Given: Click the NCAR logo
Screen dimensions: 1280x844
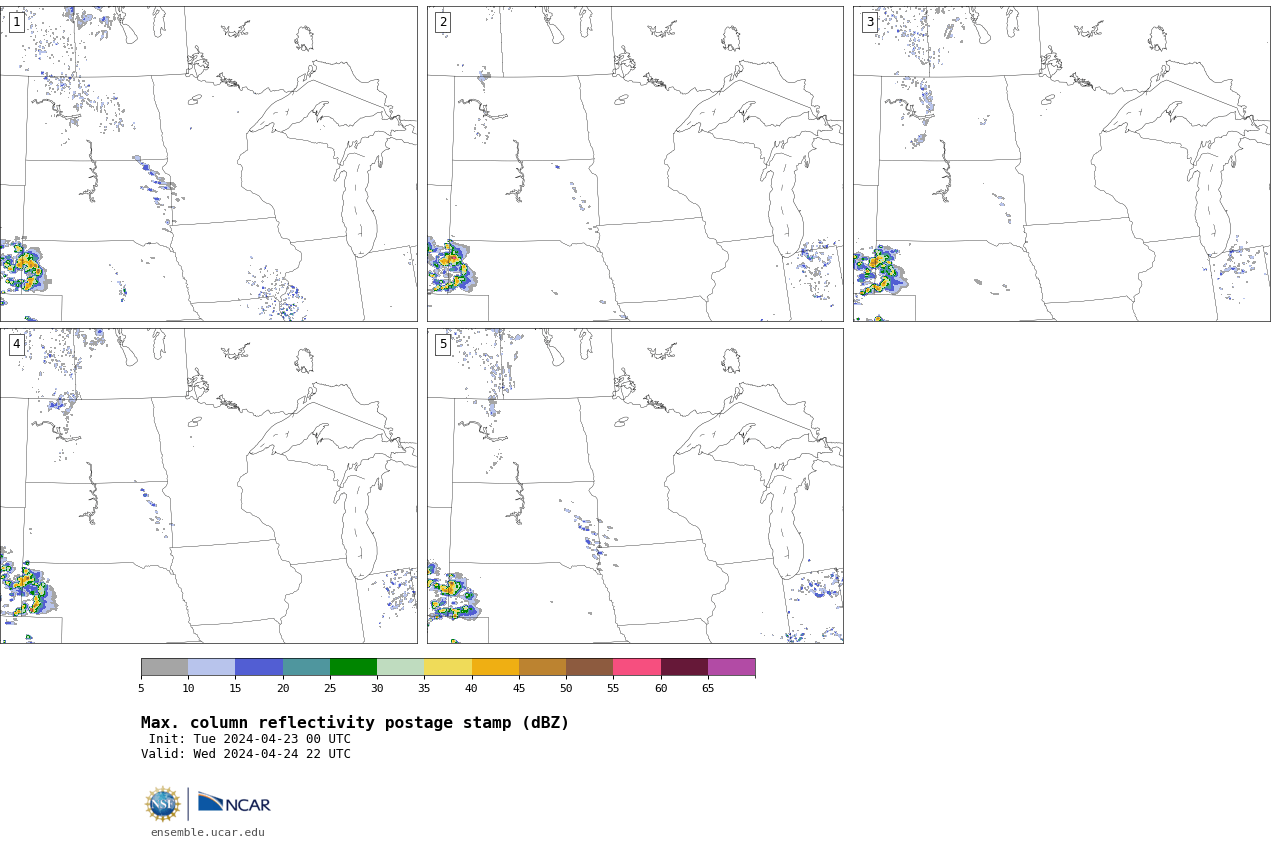Looking at the screenshot, I should pyautogui.click(x=234, y=803).
